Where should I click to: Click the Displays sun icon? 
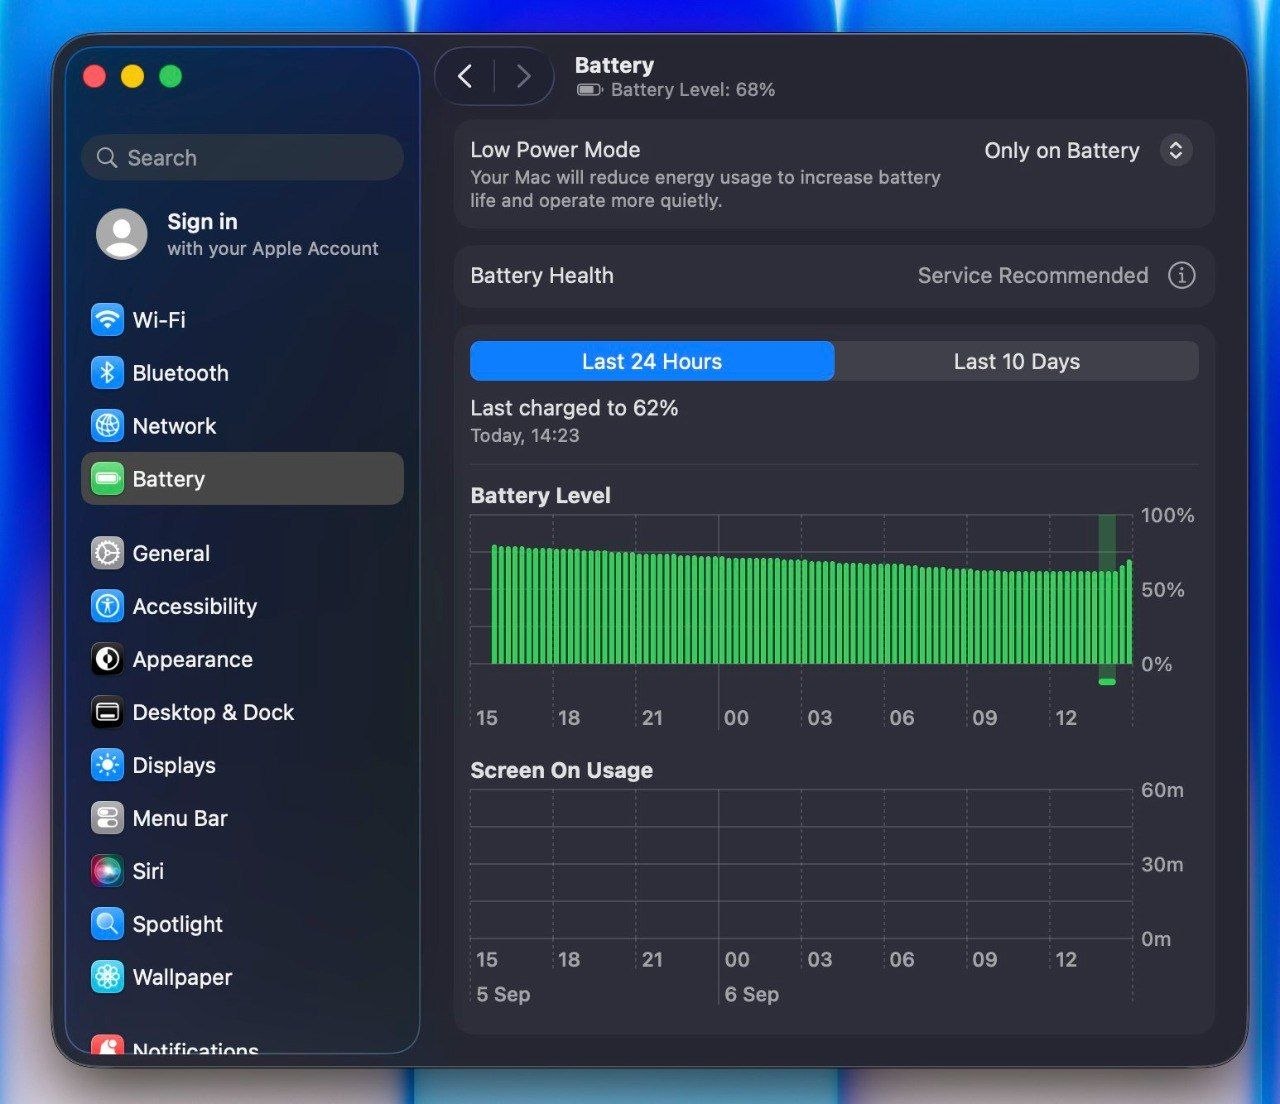[107, 765]
